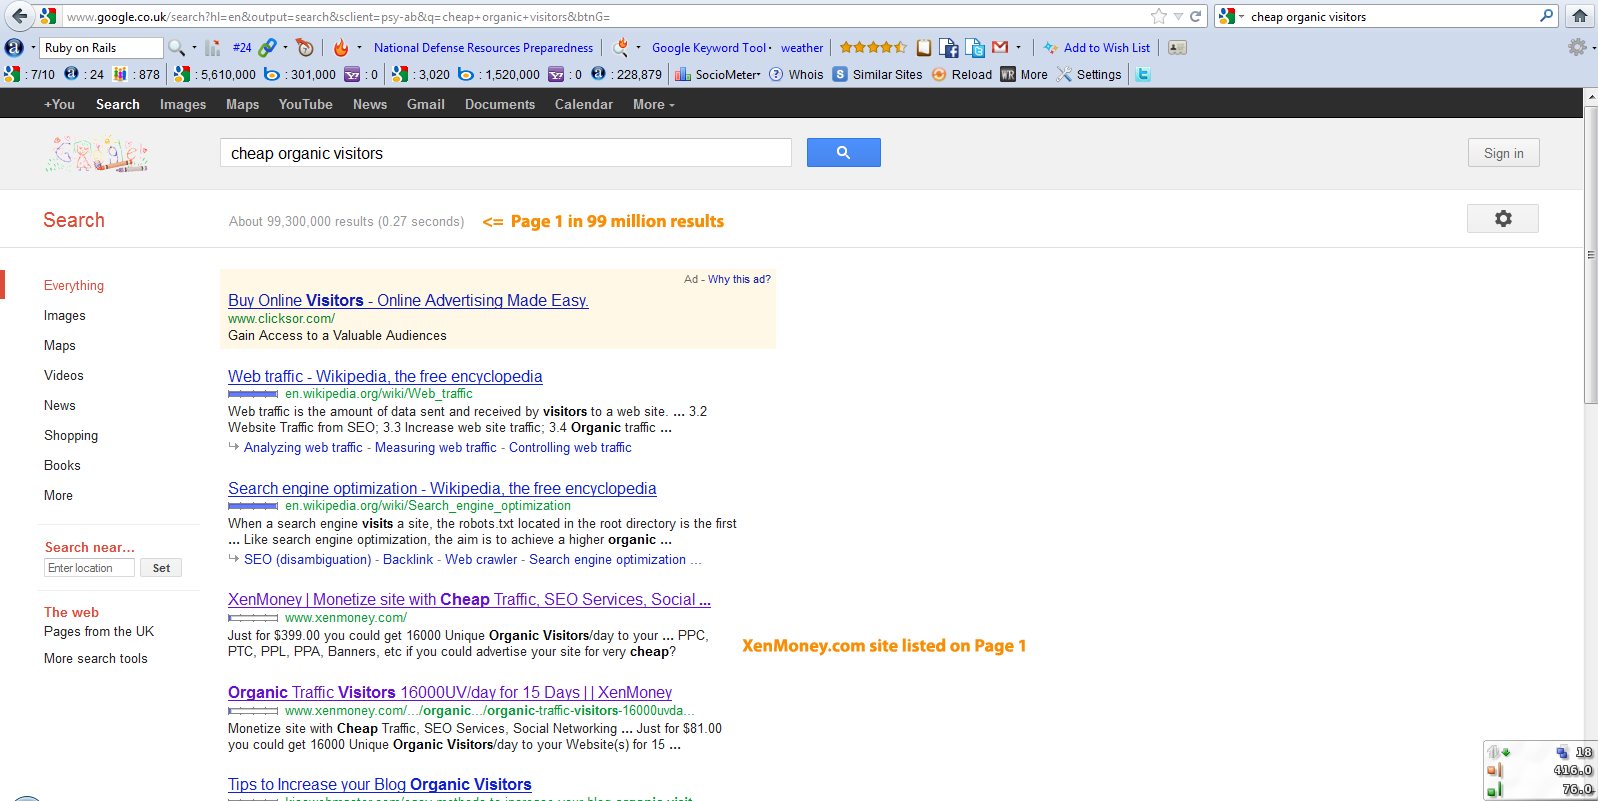1598x801 pixels.
Task: Click the Set location button
Action: pyautogui.click(x=161, y=568)
